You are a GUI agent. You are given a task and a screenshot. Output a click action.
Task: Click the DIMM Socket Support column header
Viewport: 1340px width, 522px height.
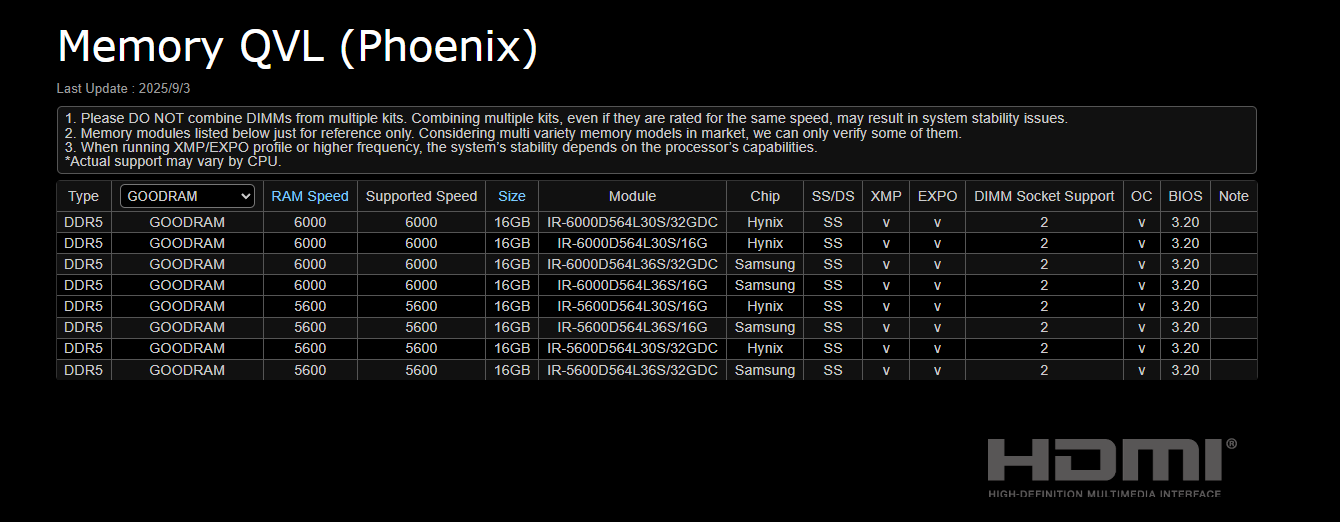click(1044, 196)
